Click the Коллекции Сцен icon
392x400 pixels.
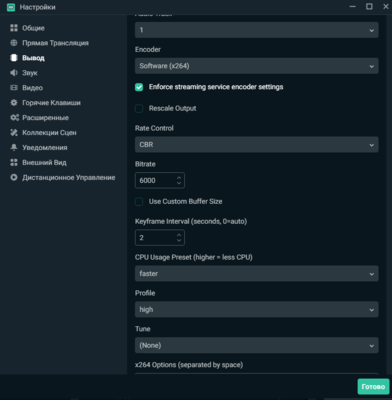[x=14, y=133]
